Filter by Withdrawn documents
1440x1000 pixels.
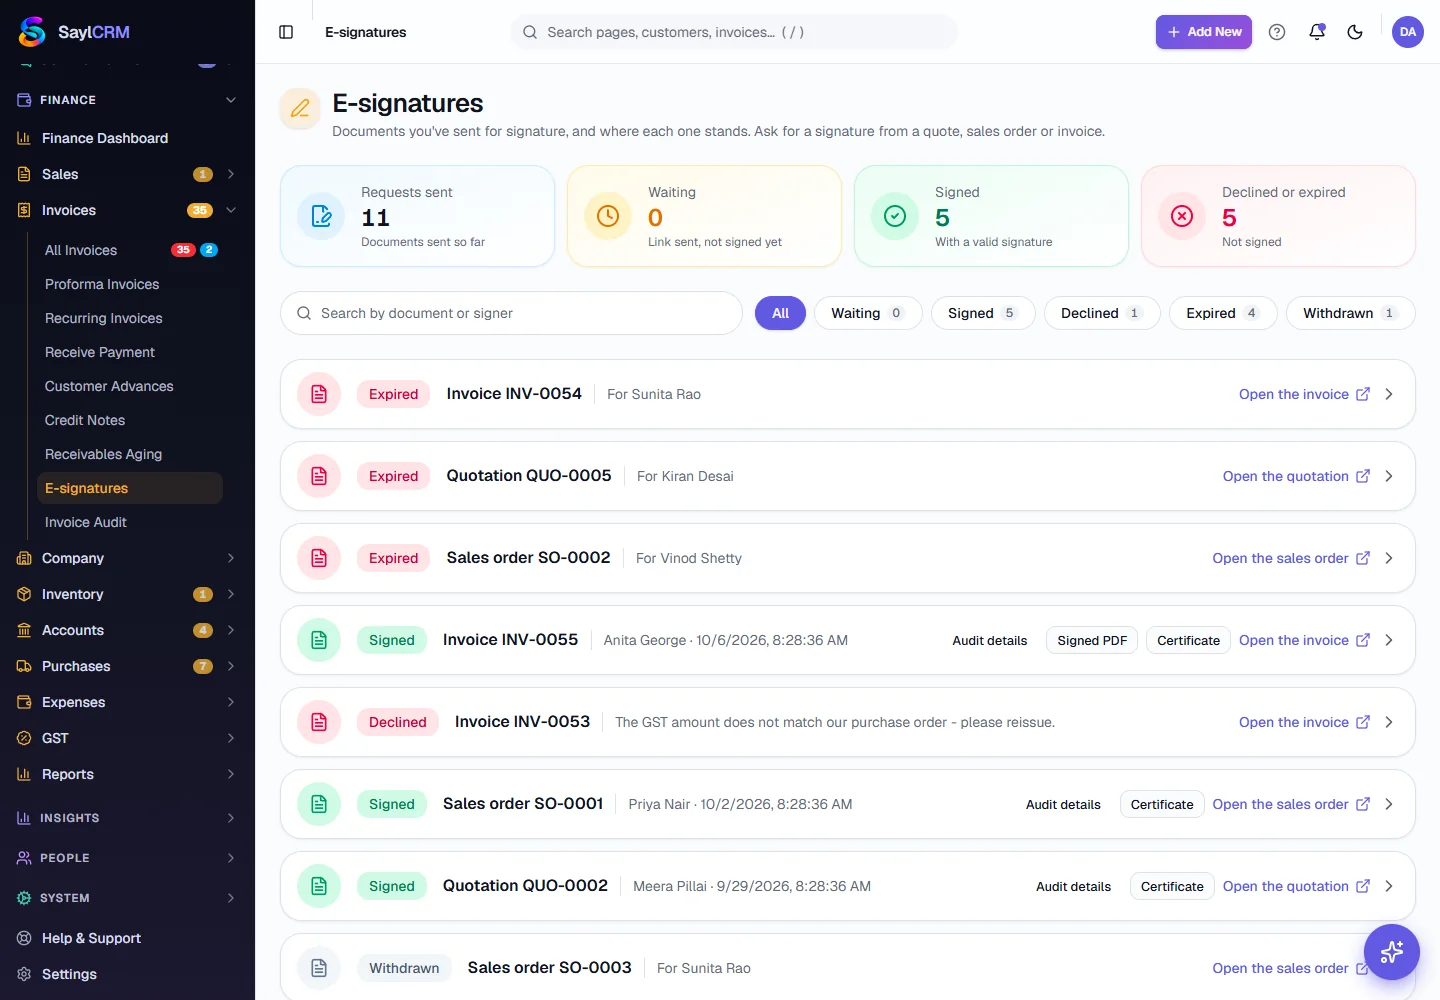coord(1351,313)
